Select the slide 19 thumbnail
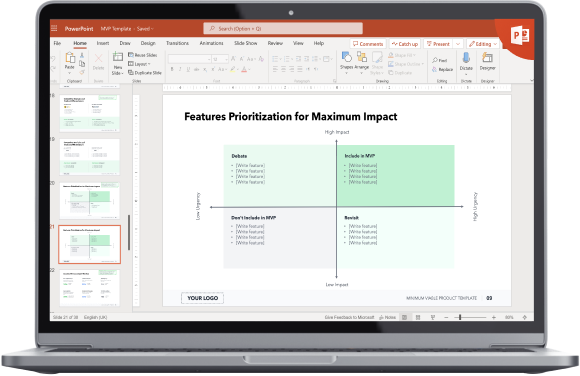The height and width of the screenshot is (376, 580). coord(90,157)
